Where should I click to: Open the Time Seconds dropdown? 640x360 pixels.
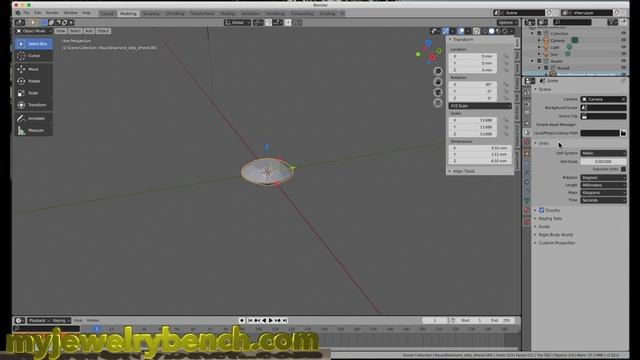point(603,200)
